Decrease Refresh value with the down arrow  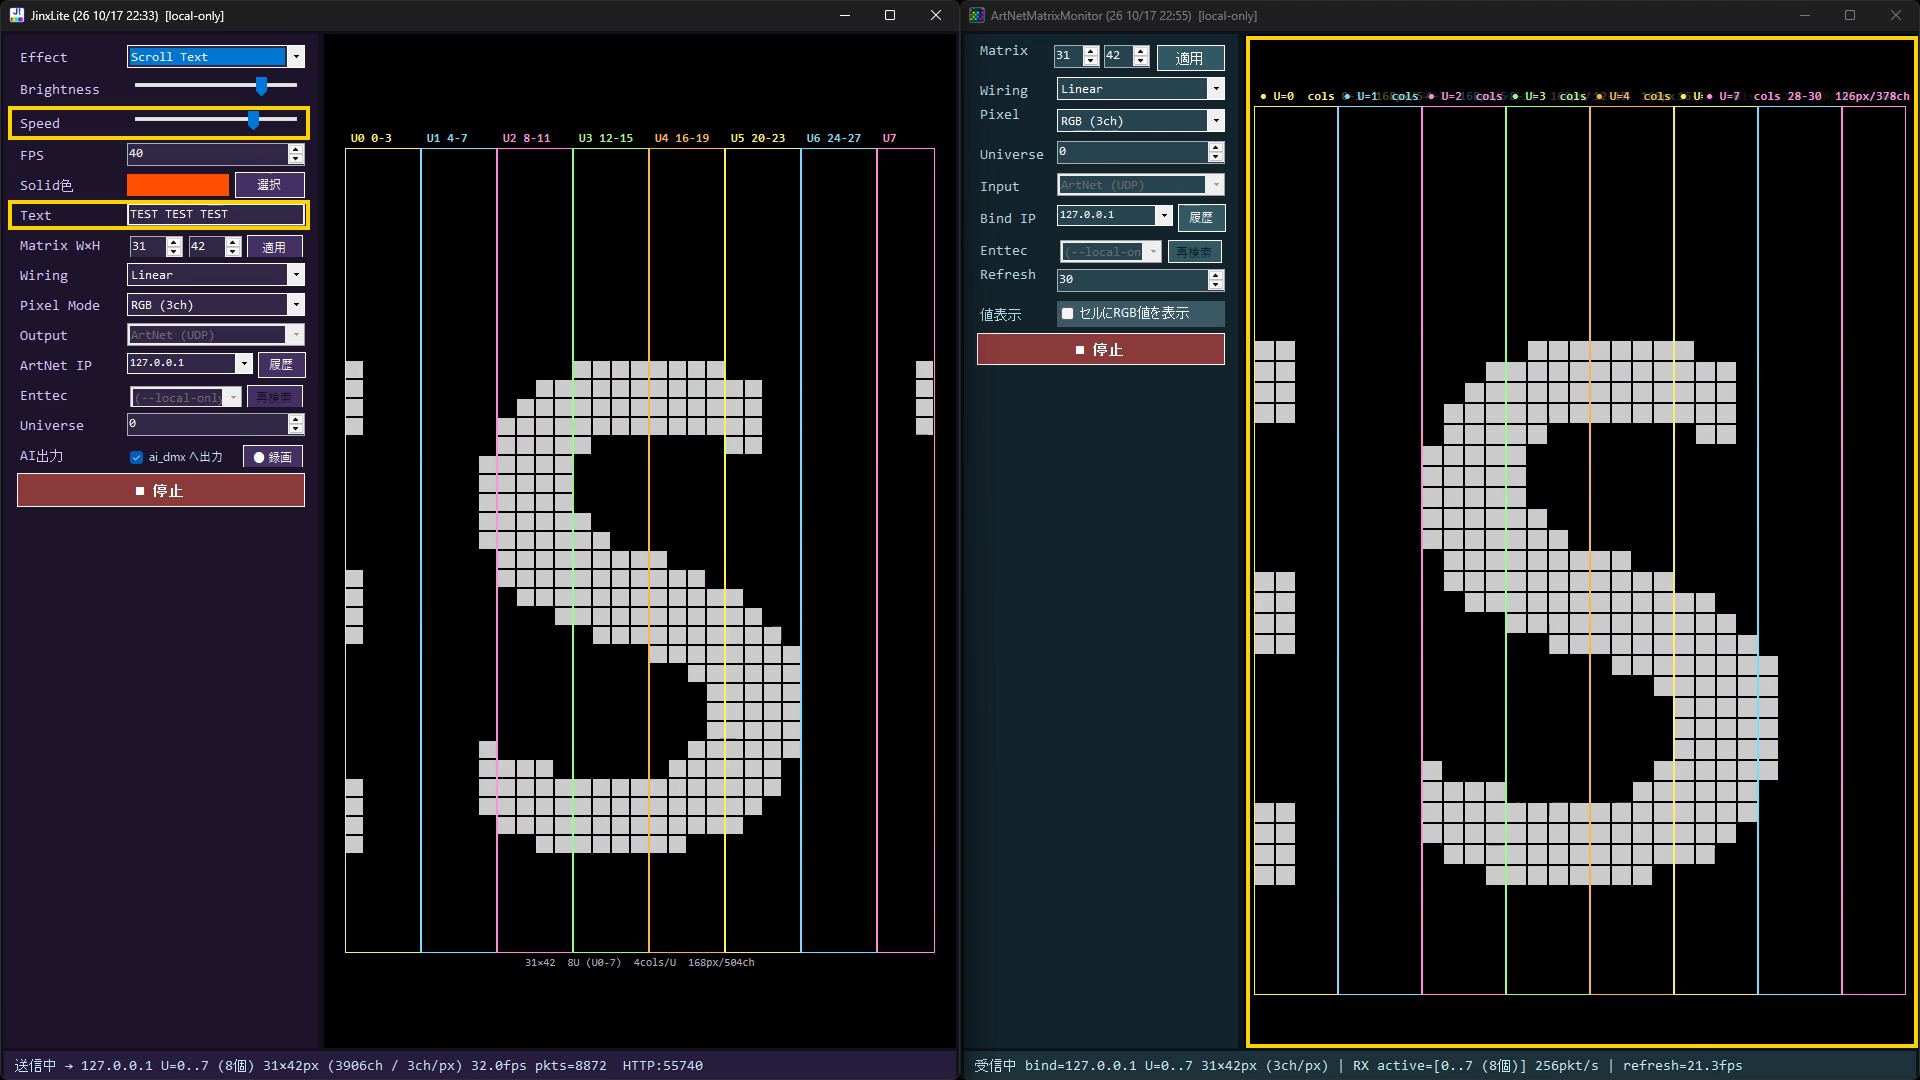(x=1216, y=286)
